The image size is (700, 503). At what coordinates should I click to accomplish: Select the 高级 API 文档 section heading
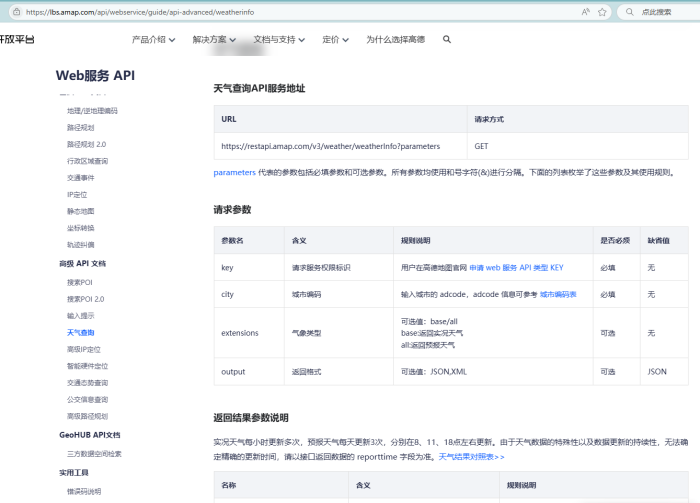coord(83,263)
